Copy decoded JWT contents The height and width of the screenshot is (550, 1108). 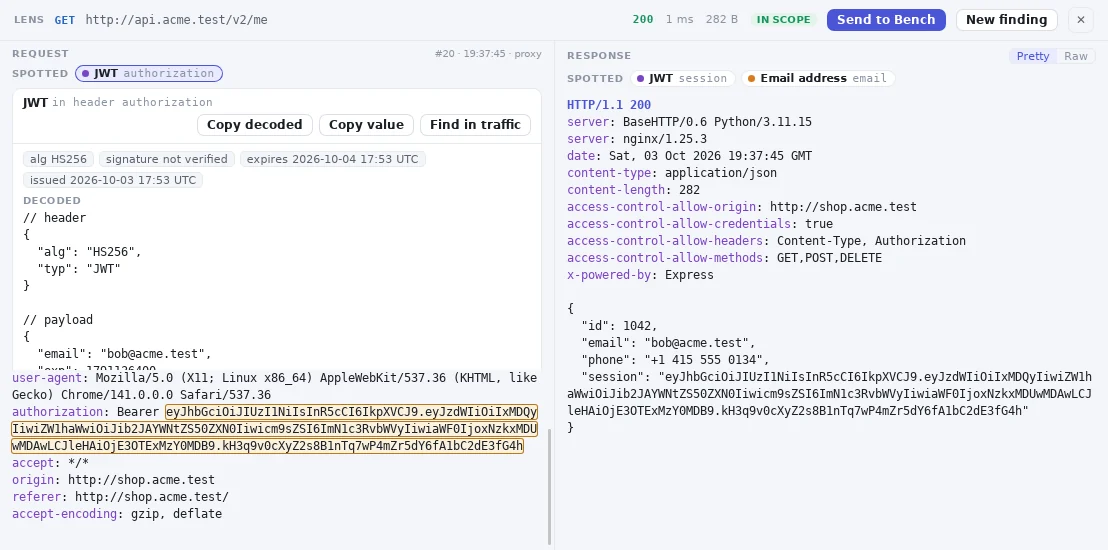click(254, 125)
